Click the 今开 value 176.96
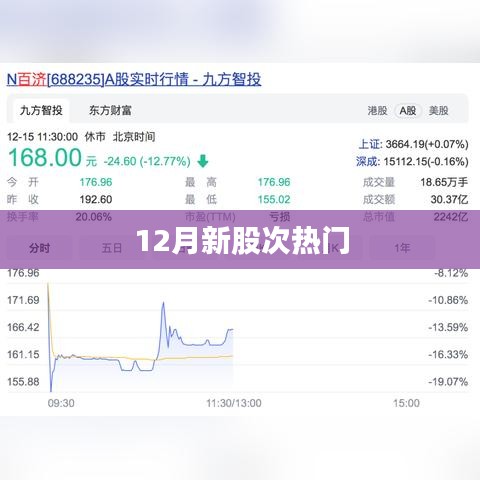 click(x=96, y=182)
